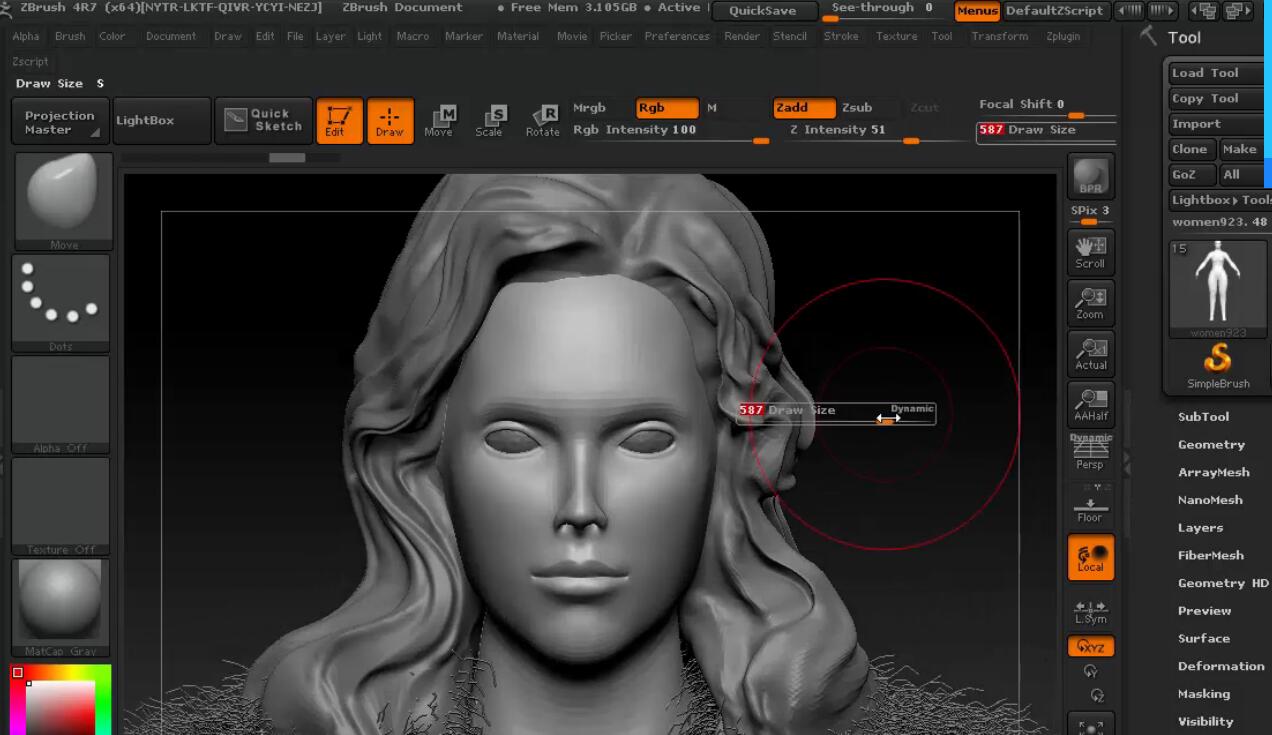Toggle the Zadd sculpt mode
Screen dimensions: 1272x735
(803, 108)
